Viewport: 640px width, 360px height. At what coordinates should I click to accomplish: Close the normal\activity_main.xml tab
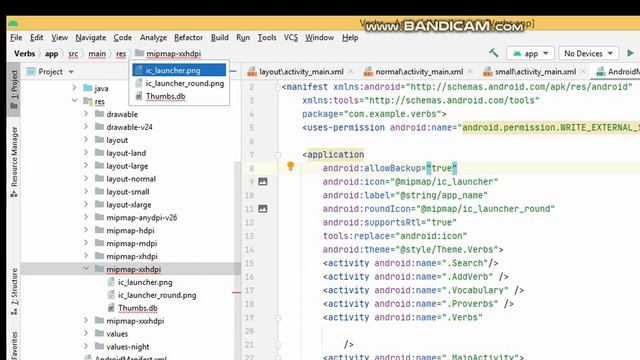click(470, 71)
